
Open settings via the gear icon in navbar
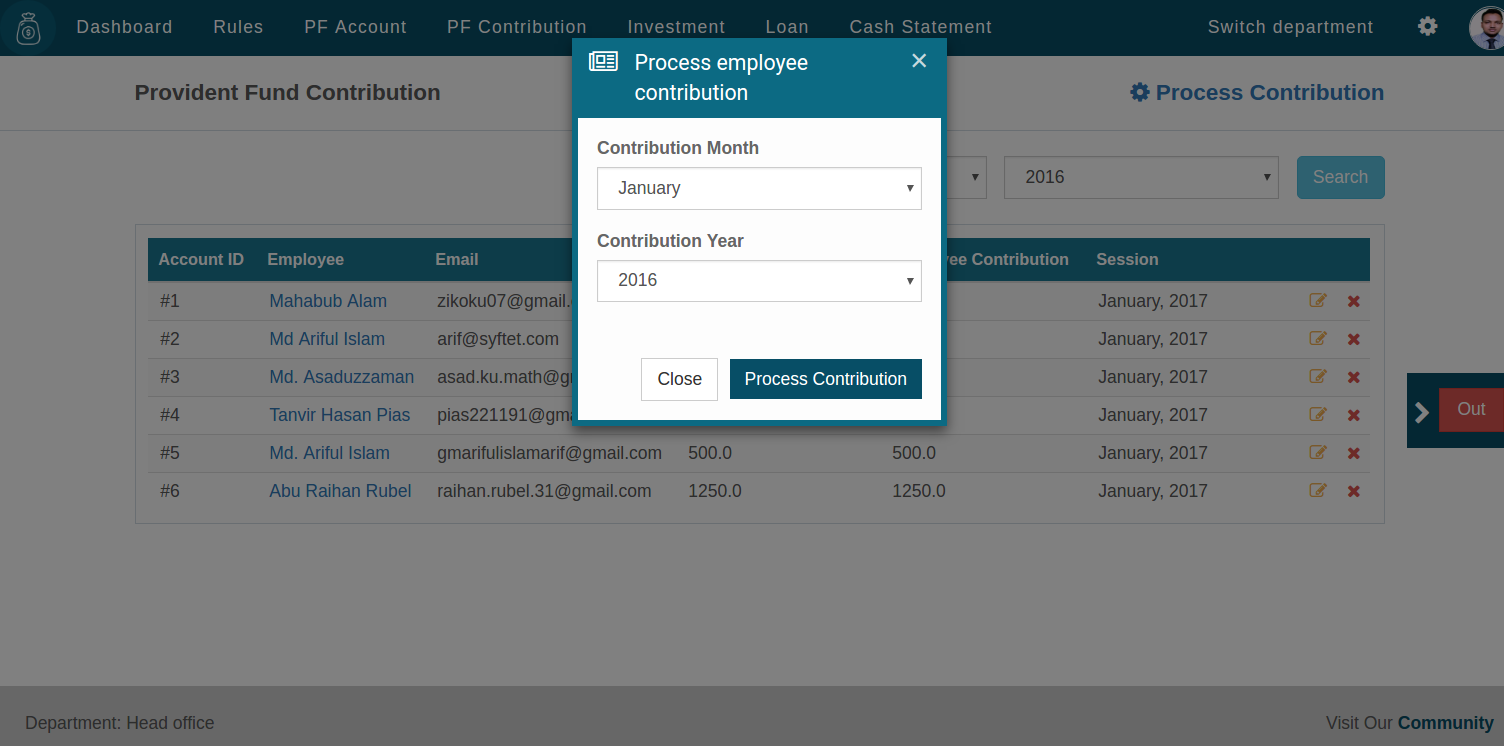(x=1427, y=27)
